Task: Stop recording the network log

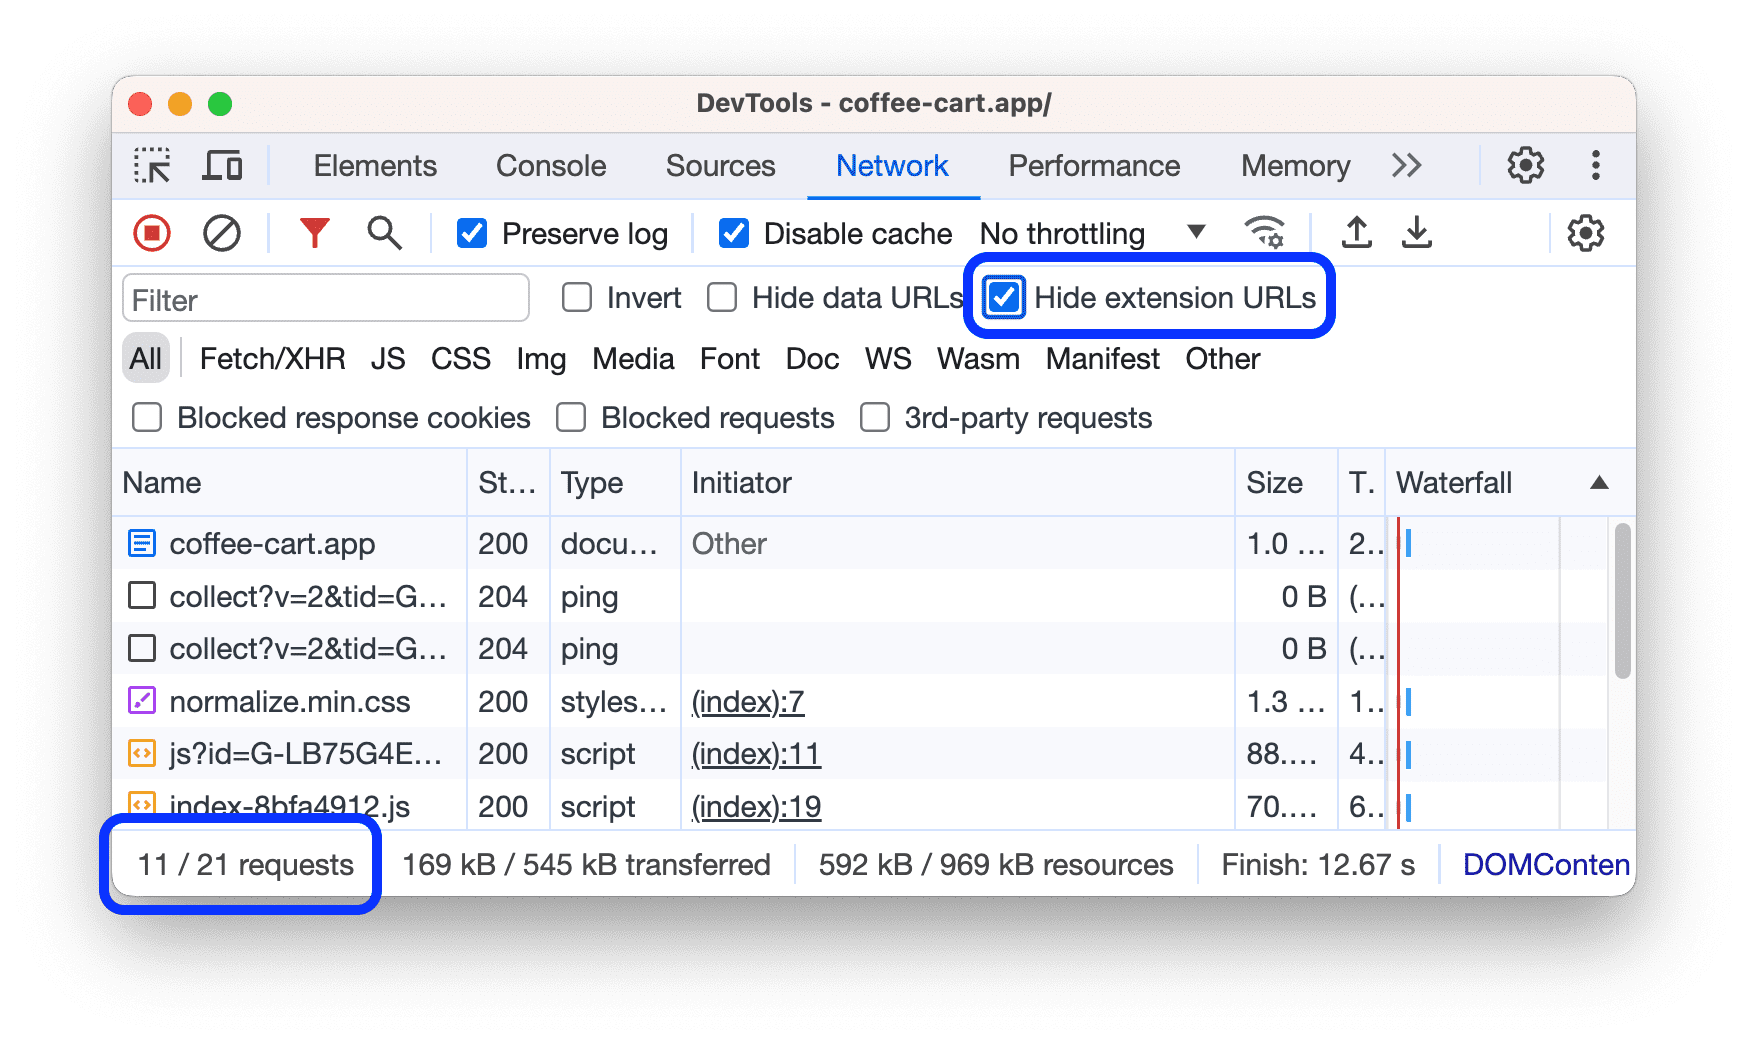Action: (x=151, y=233)
